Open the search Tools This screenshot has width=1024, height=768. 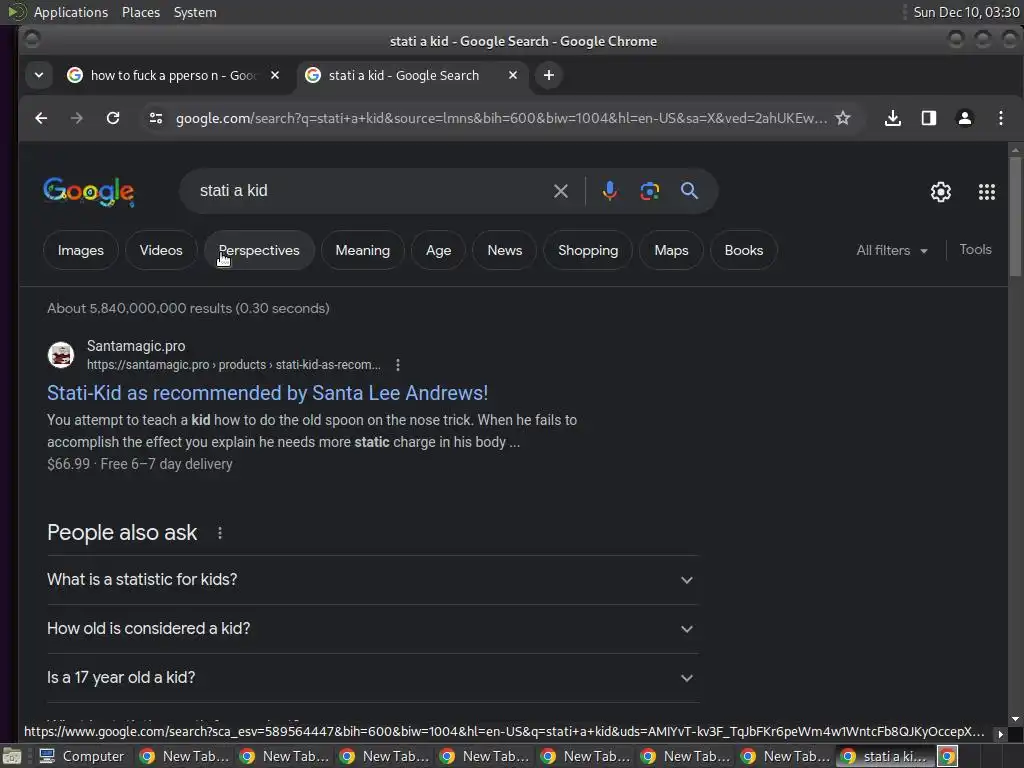975,249
